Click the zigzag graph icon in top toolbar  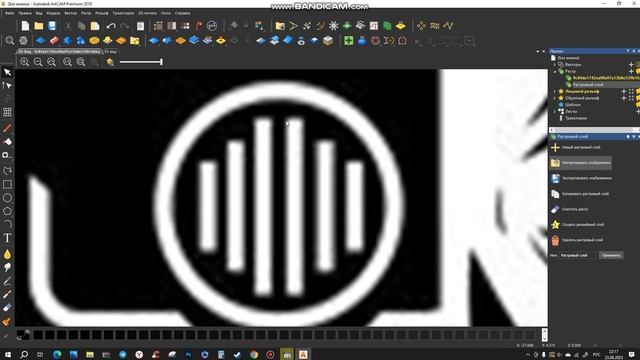coord(448,26)
